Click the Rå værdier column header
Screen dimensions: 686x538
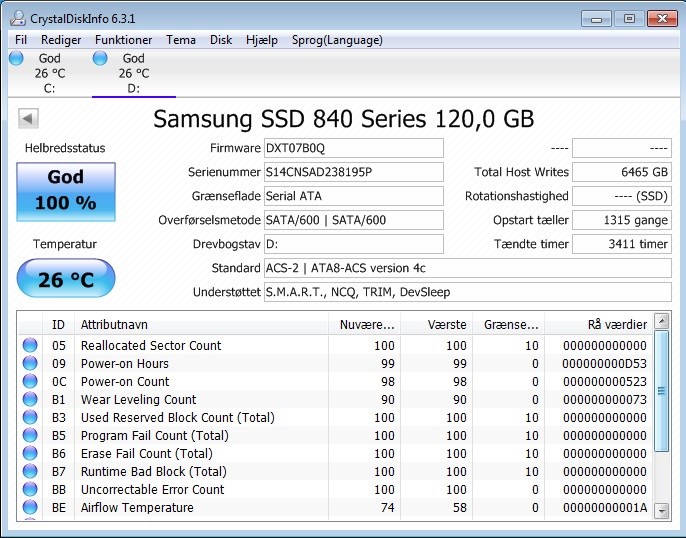coord(598,325)
